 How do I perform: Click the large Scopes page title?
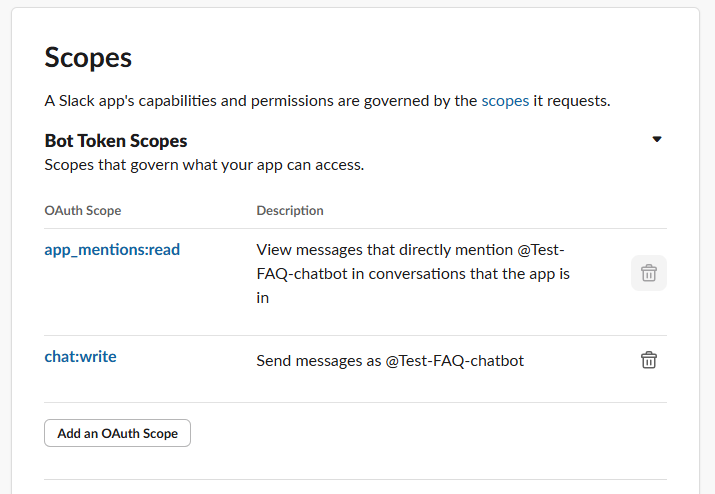[x=88, y=57]
